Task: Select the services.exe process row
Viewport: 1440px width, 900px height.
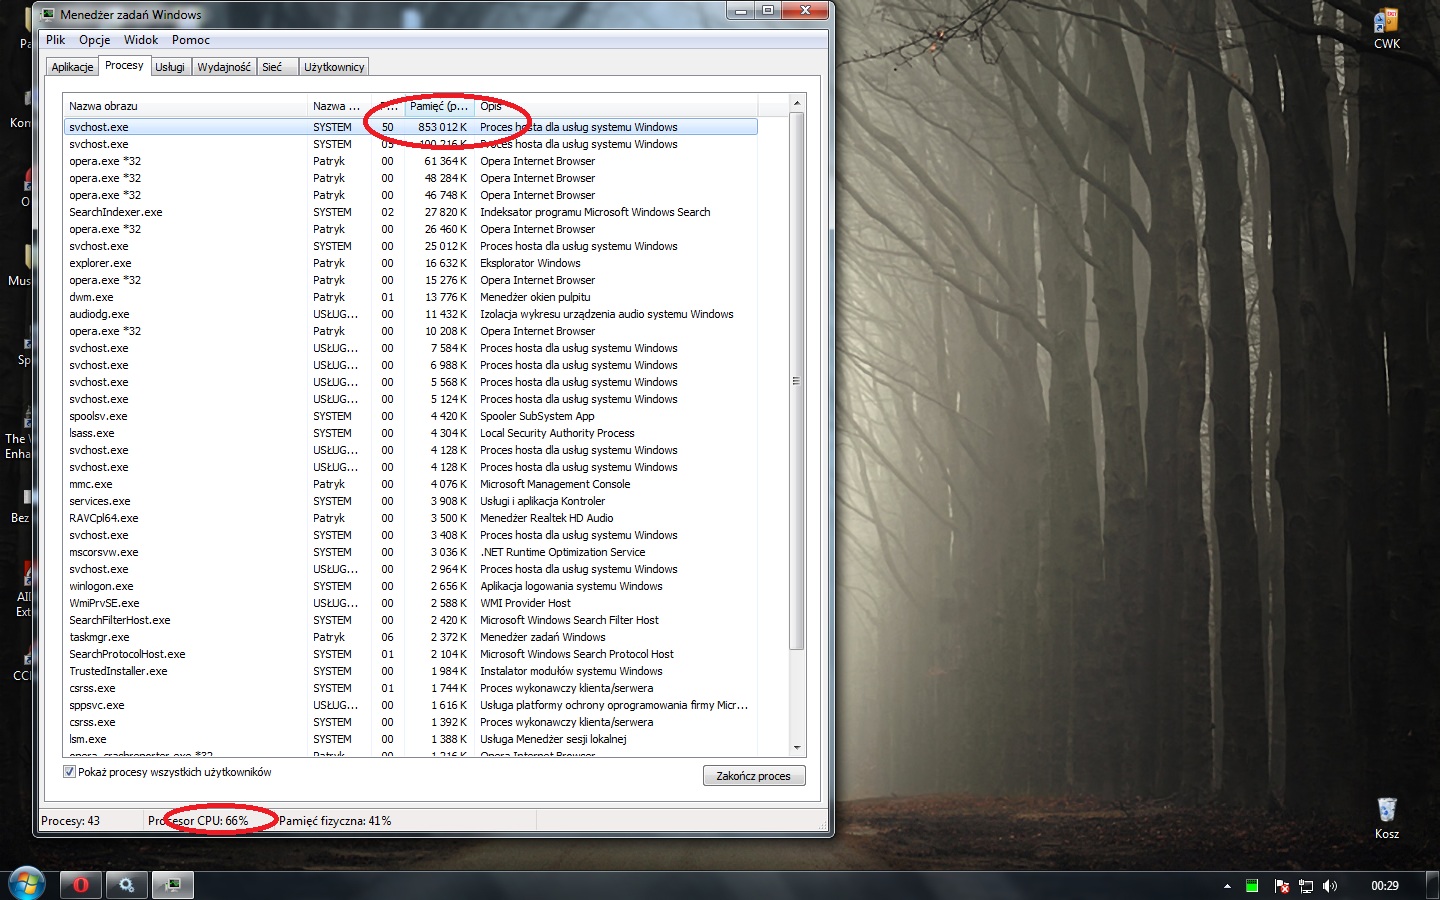Action: pyautogui.click(x=410, y=501)
